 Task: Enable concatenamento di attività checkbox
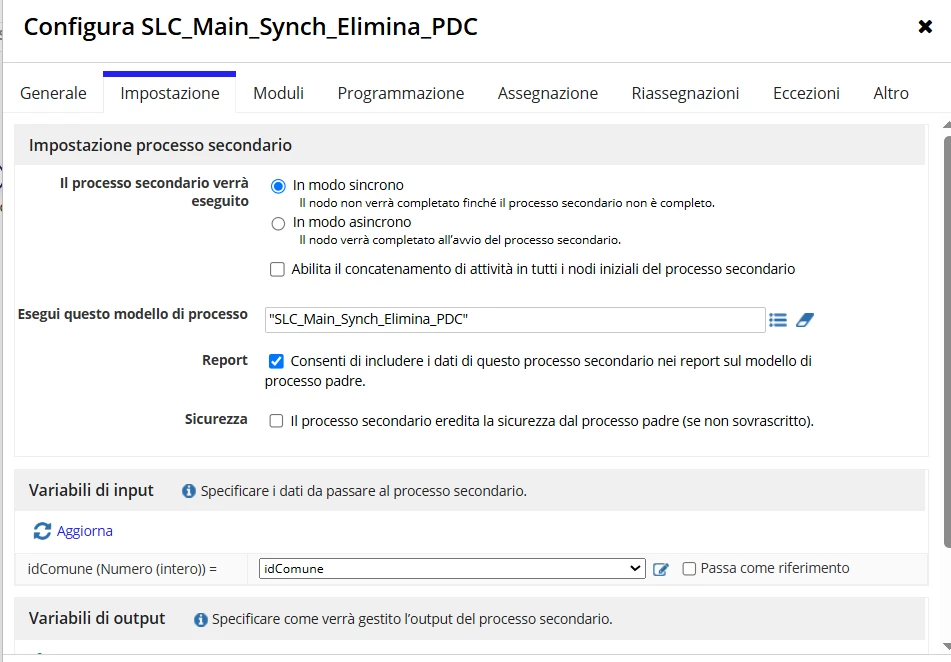(277, 269)
